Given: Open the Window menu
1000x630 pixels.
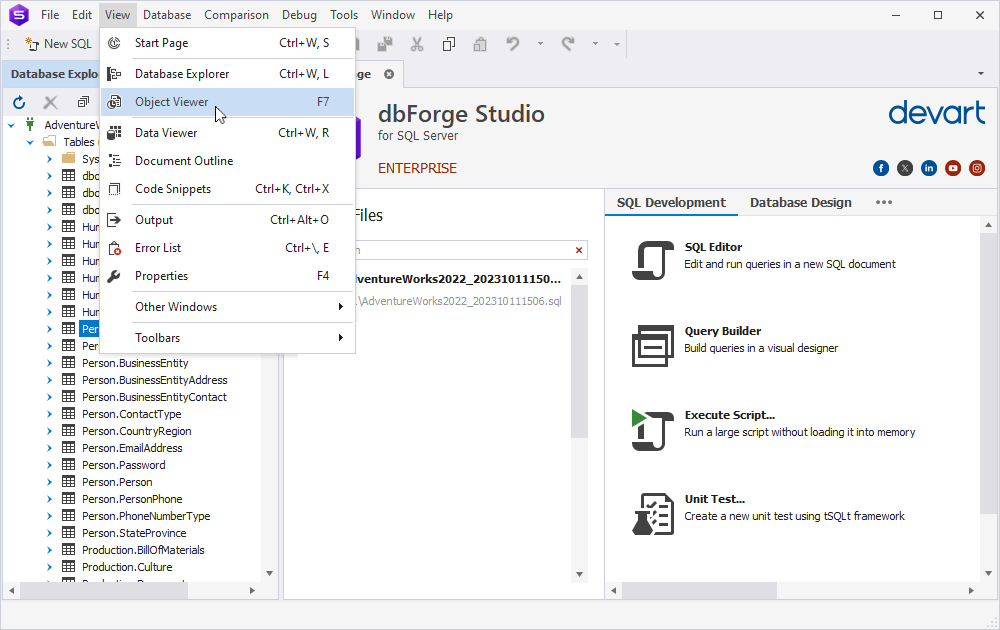Looking at the screenshot, I should pos(393,15).
